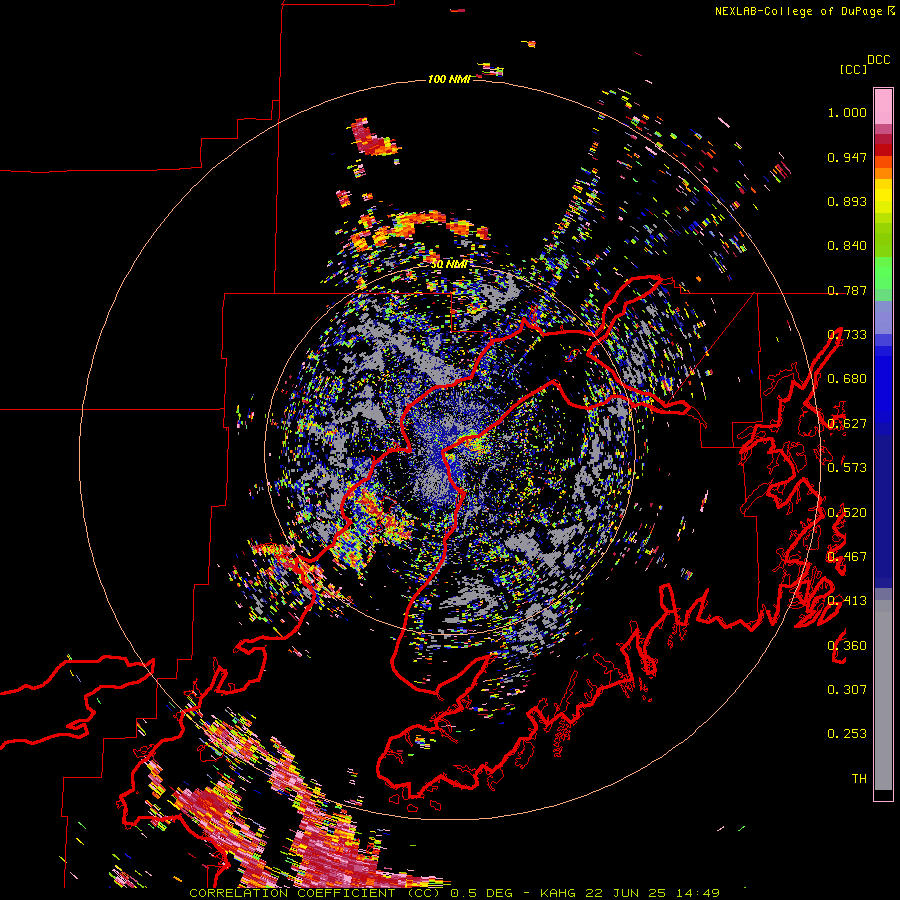Click the 0.840 scale value
Image resolution: width=900 pixels, height=900 pixels.
[847, 246]
